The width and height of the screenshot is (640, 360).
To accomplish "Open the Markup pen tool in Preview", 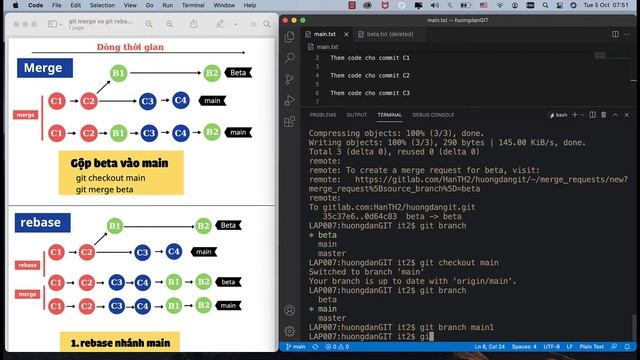I will 220,24.
